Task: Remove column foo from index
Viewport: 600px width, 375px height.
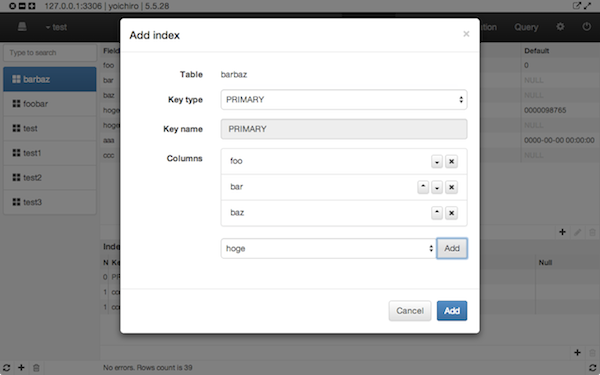Action: [451, 161]
